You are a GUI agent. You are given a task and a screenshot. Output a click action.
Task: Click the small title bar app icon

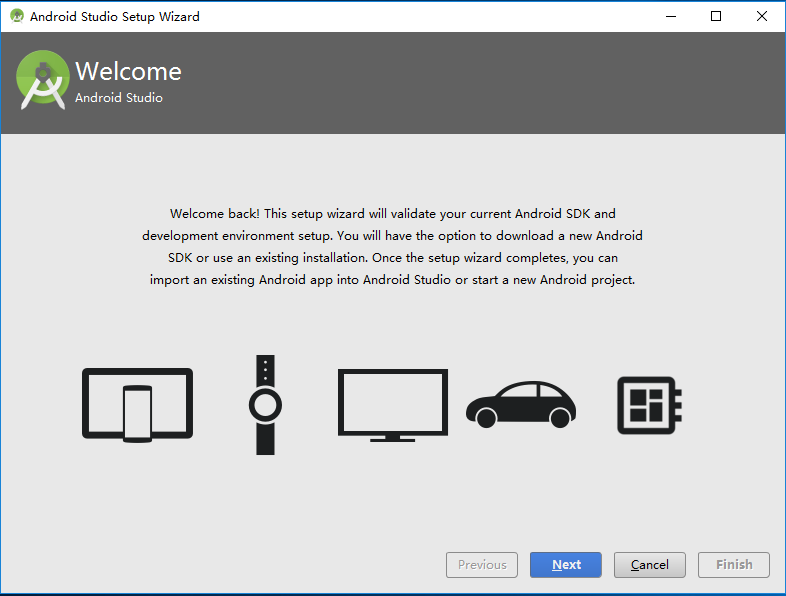point(17,16)
